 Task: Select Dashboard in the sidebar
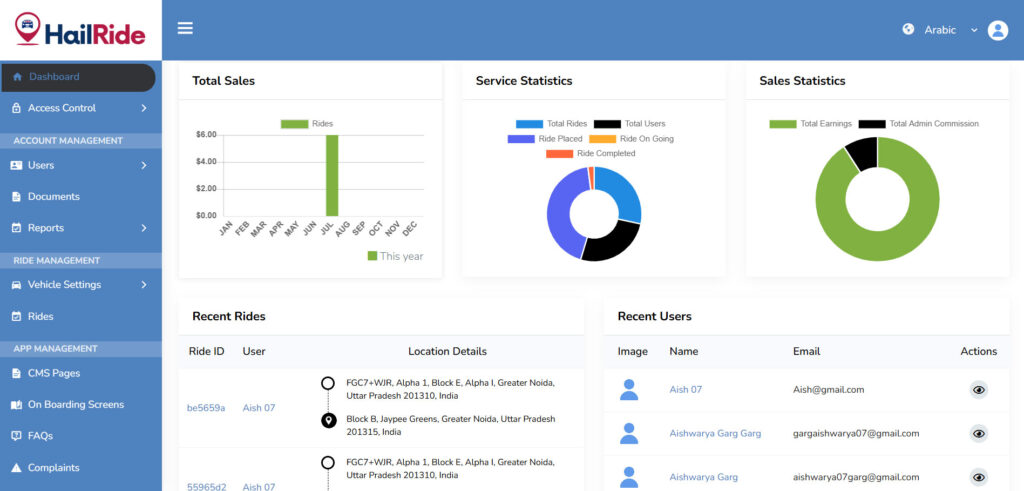(54, 77)
